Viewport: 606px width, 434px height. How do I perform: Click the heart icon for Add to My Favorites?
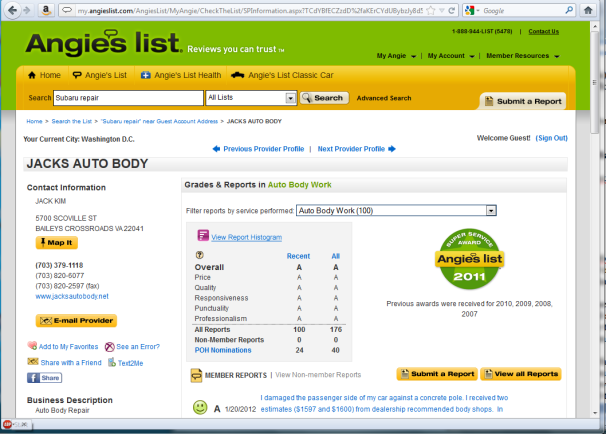coord(32,345)
